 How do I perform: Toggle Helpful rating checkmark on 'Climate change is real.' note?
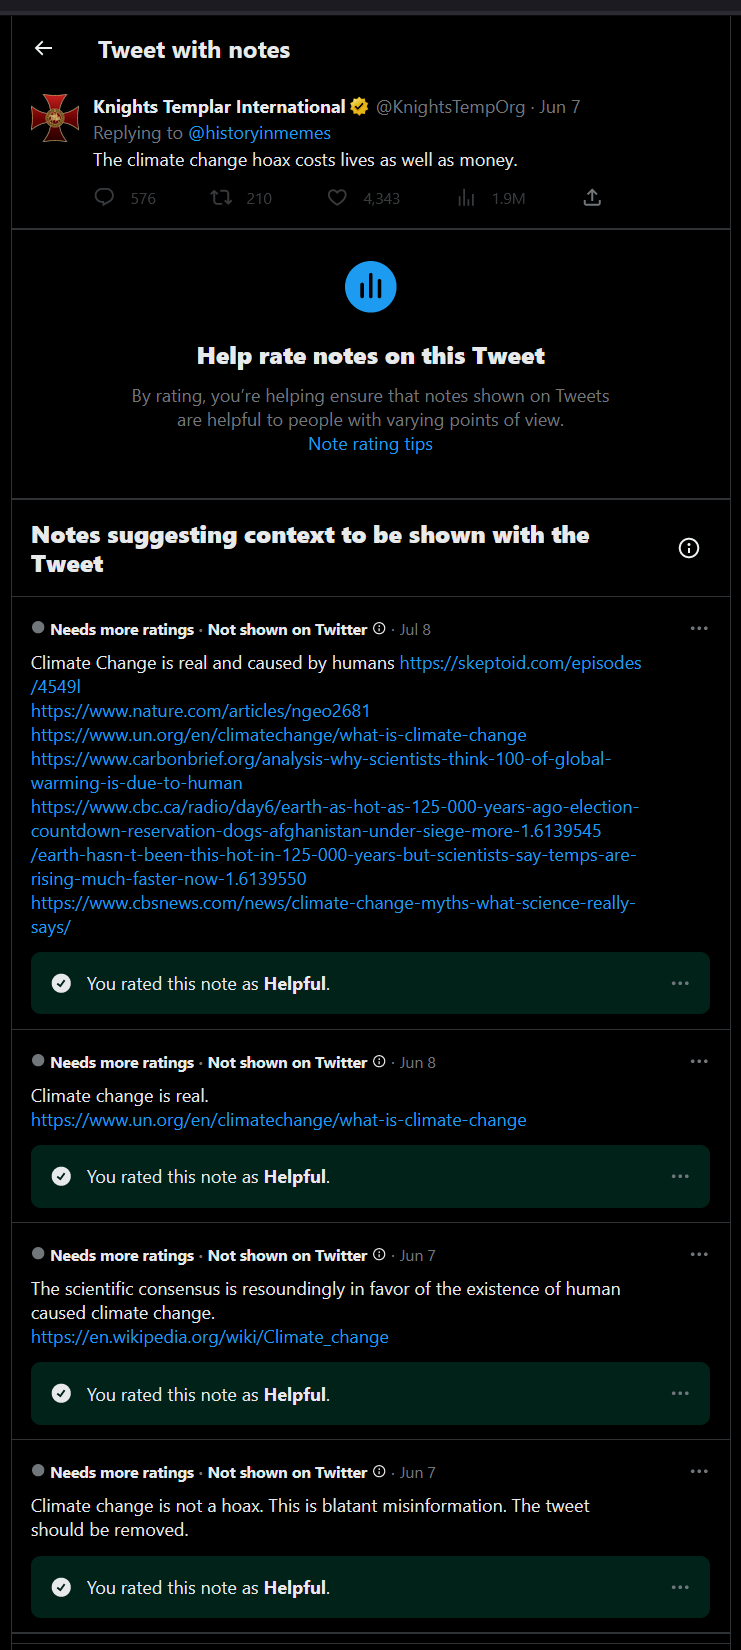coord(61,1176)
